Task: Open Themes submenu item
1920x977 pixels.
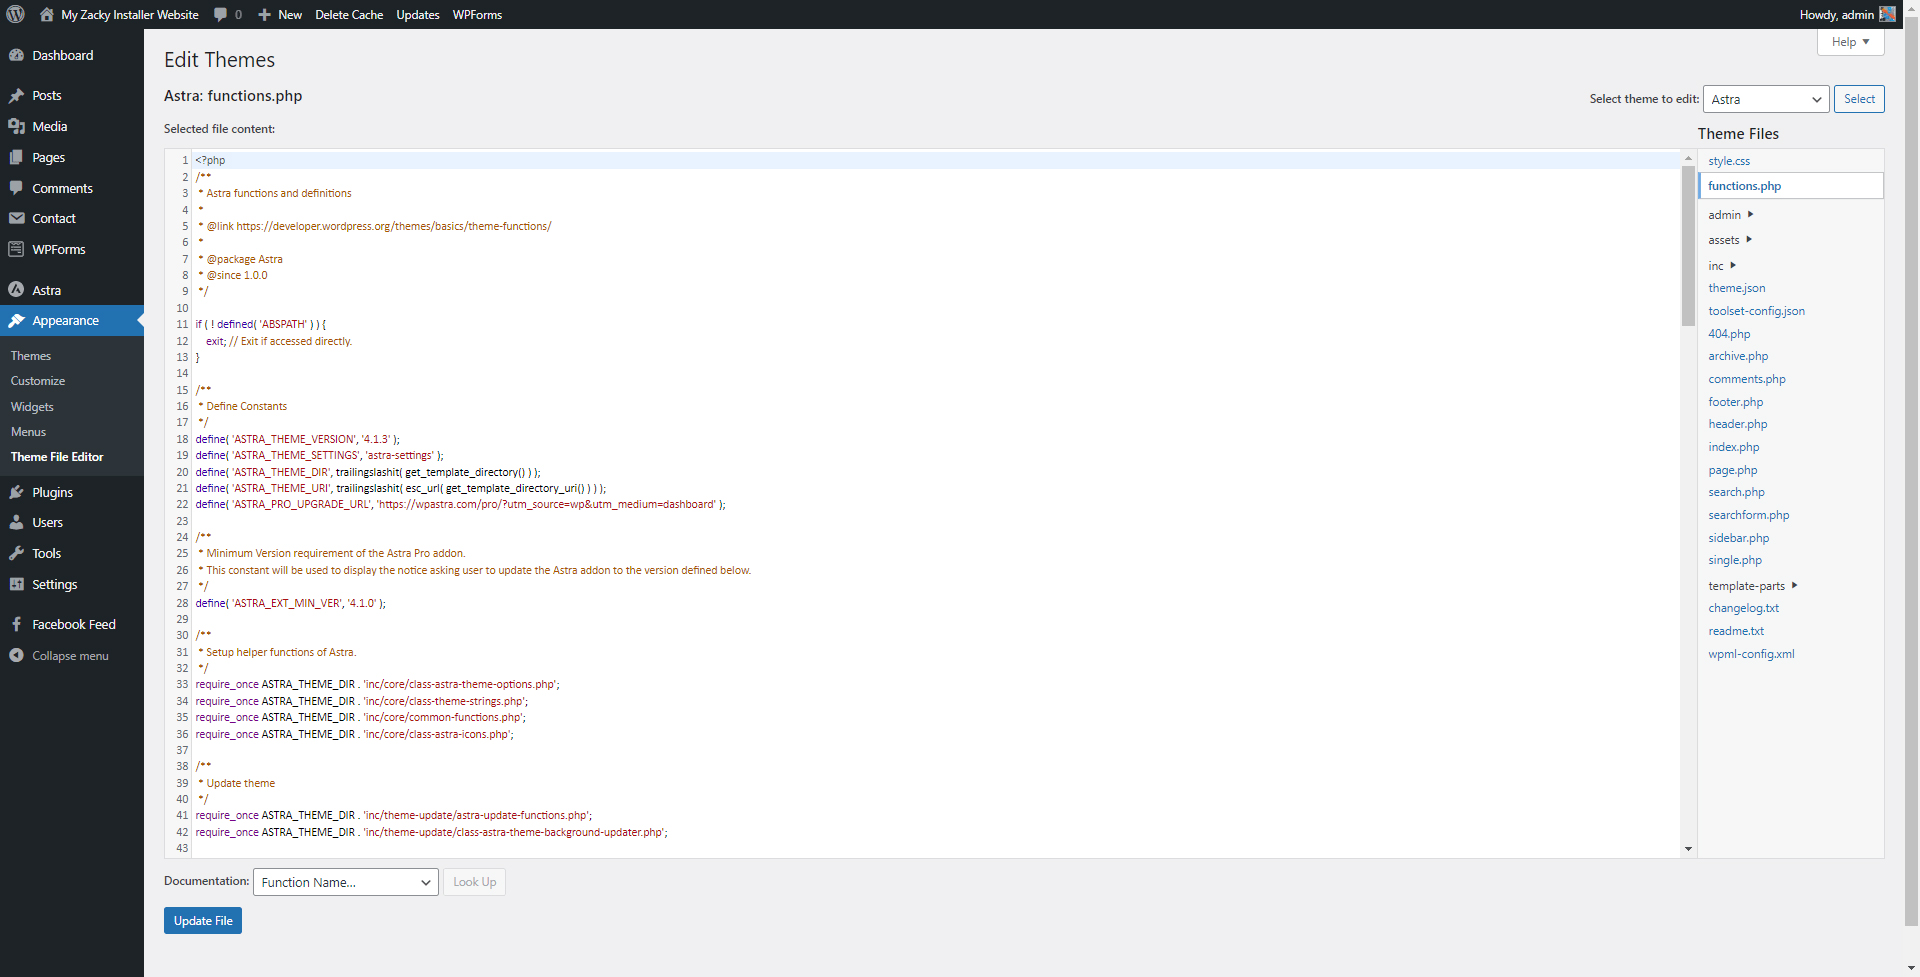Action: [31, 355]
